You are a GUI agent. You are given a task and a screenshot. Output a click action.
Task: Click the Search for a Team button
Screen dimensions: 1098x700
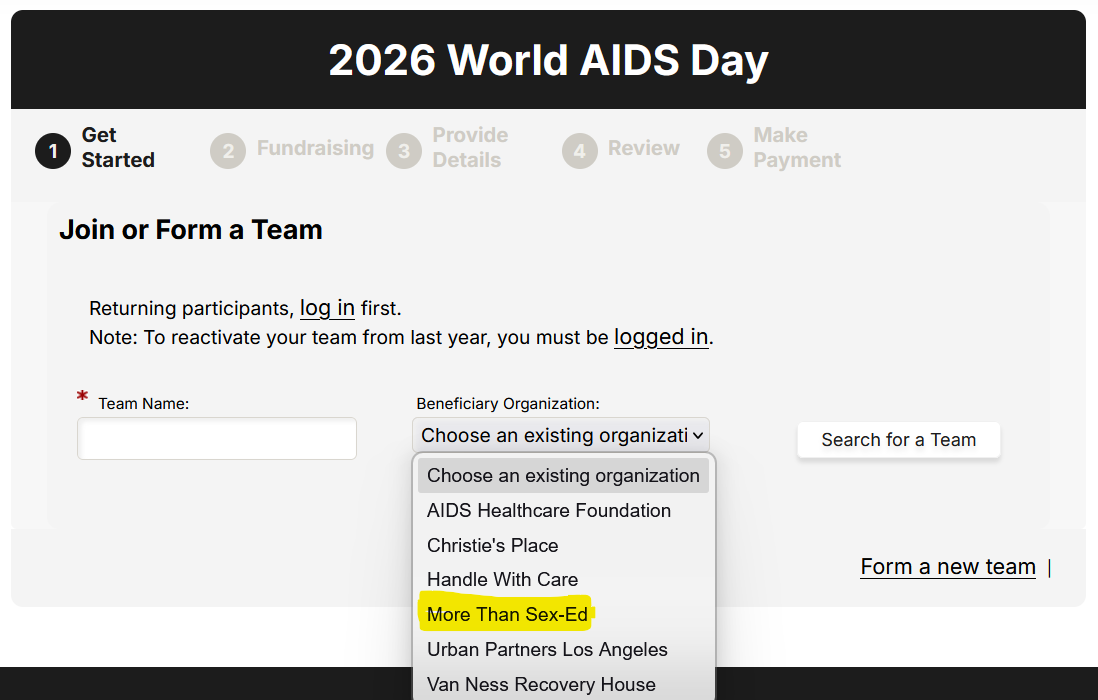(898, 440)
